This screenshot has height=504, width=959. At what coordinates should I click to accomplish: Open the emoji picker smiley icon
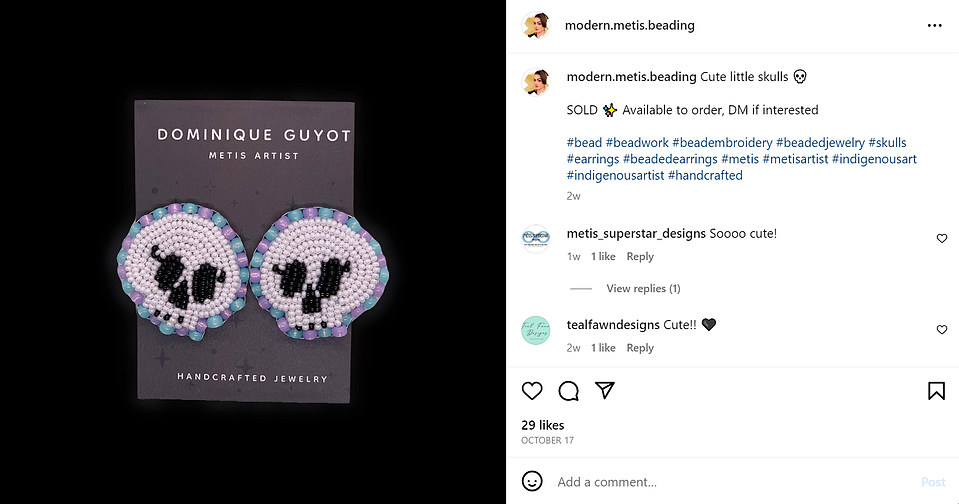pyautogui.click(x=532, y=481)
